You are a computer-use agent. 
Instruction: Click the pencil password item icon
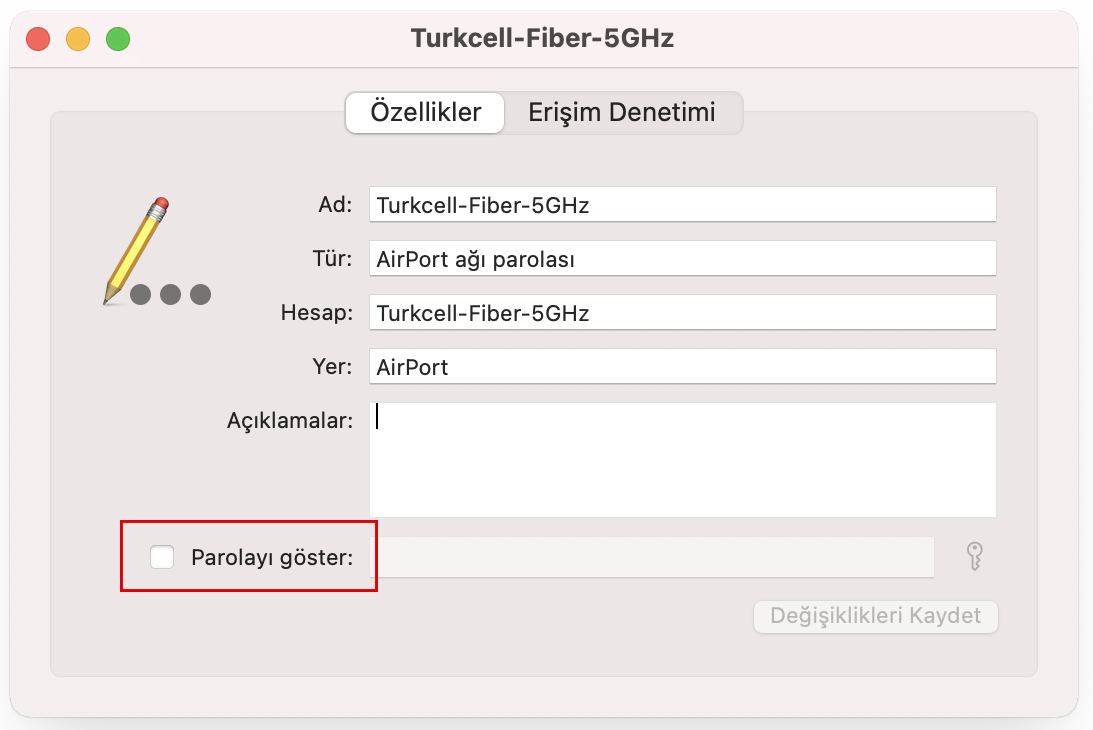tap(157, 252)
